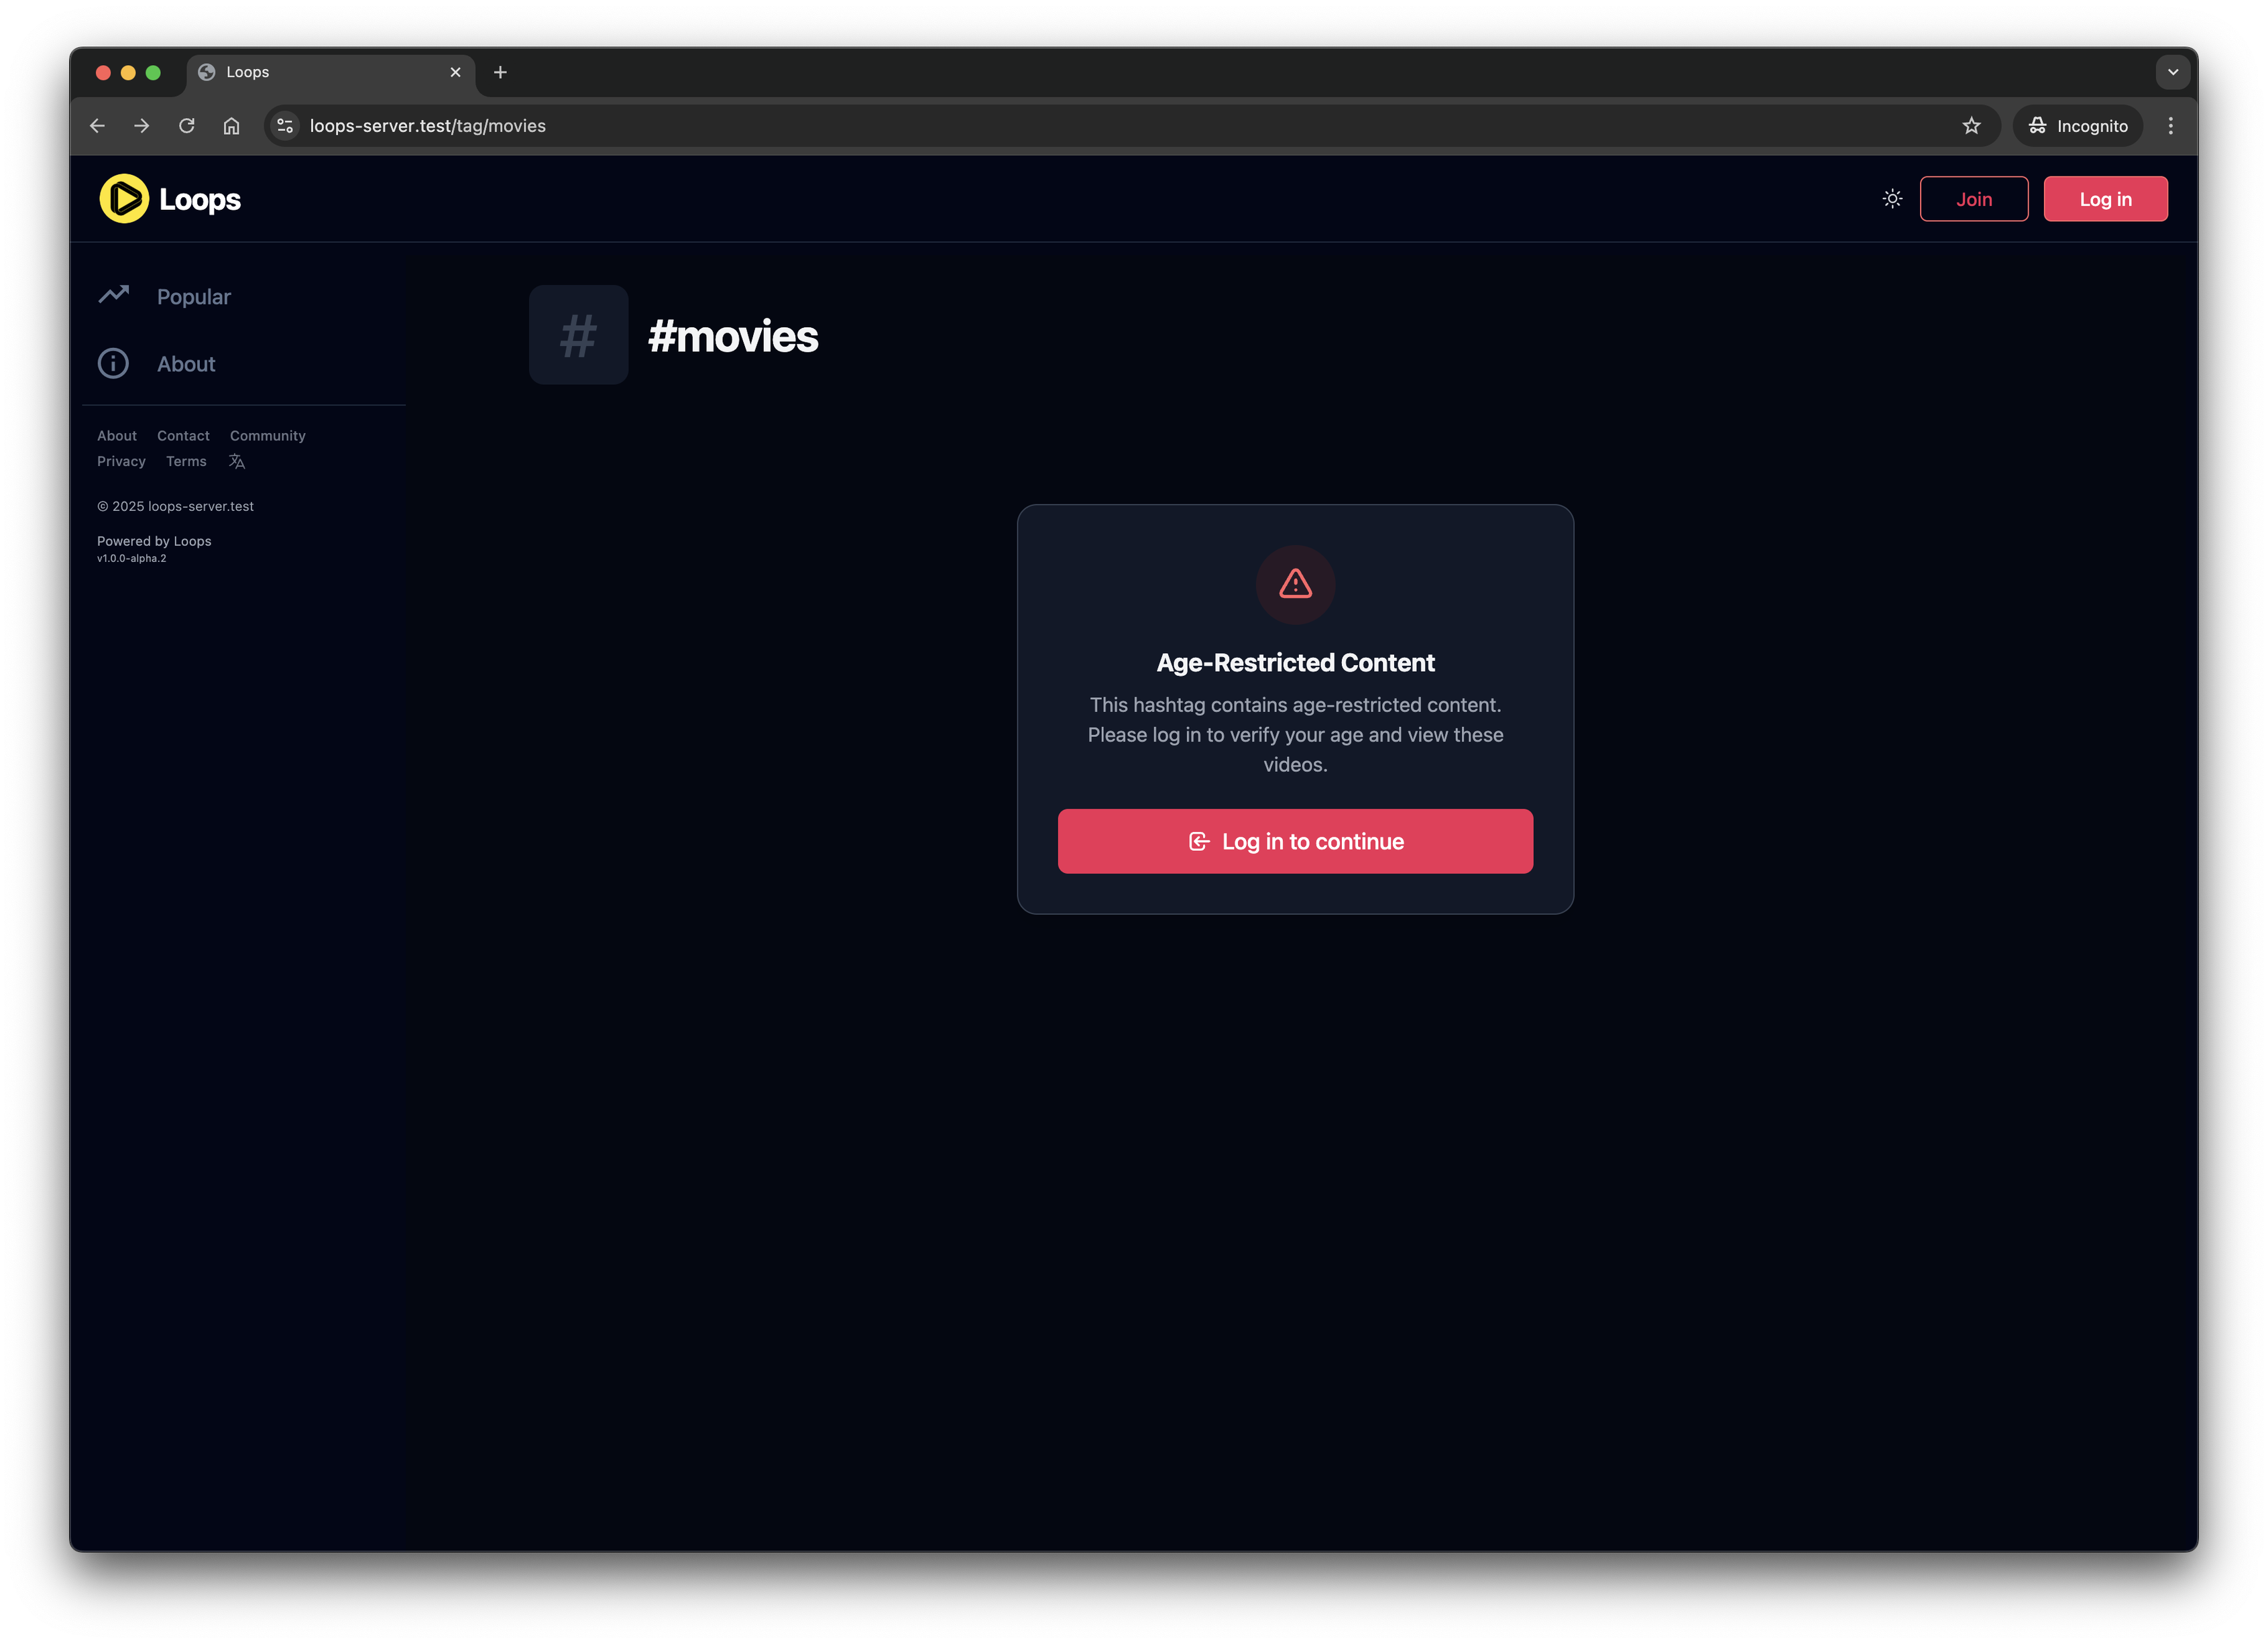Open the About sidebar item
The height and width of the screenshot is (1644, 2268).
click(157, 364)
